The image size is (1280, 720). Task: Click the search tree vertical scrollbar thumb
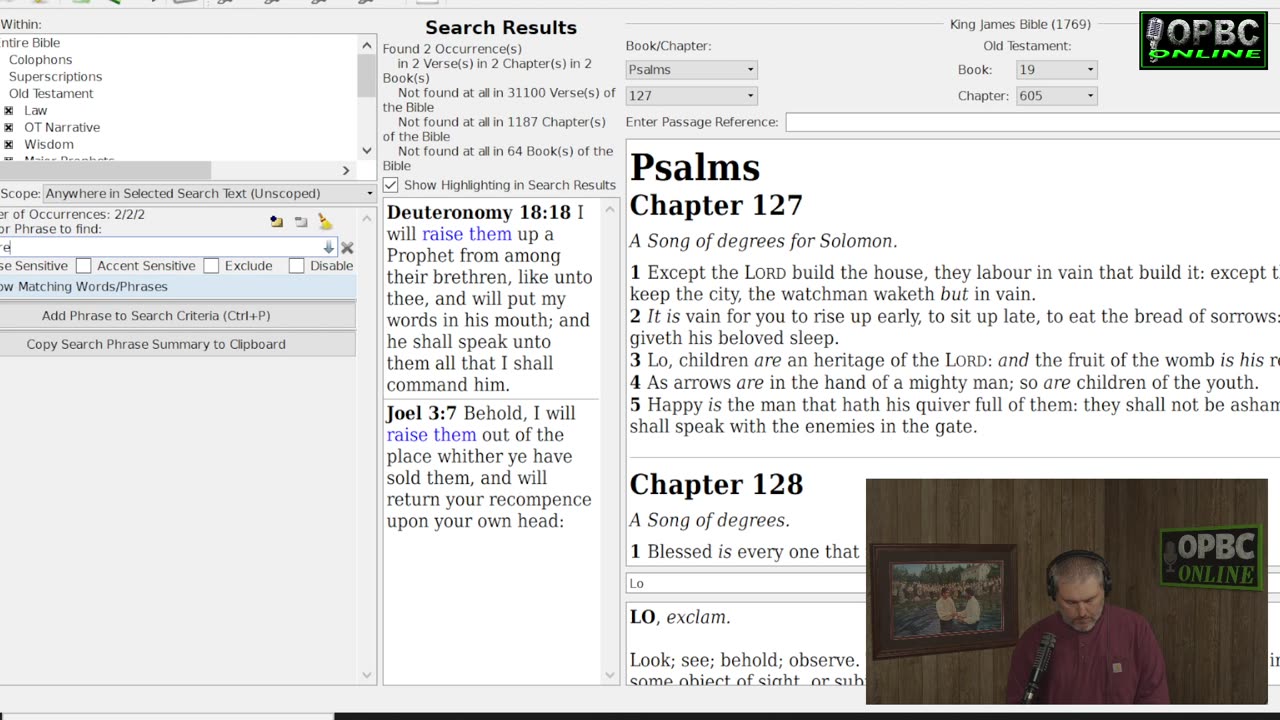click(x=367, y=75)
